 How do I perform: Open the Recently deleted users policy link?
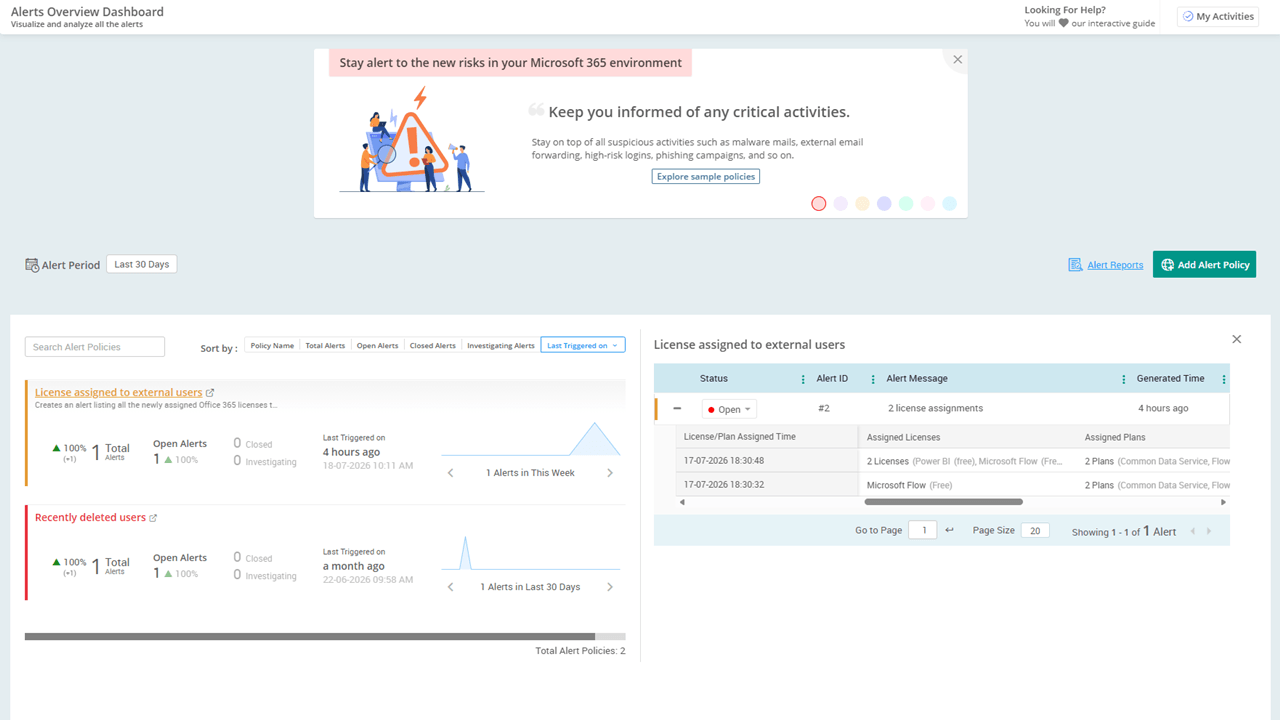click(90, 518)
